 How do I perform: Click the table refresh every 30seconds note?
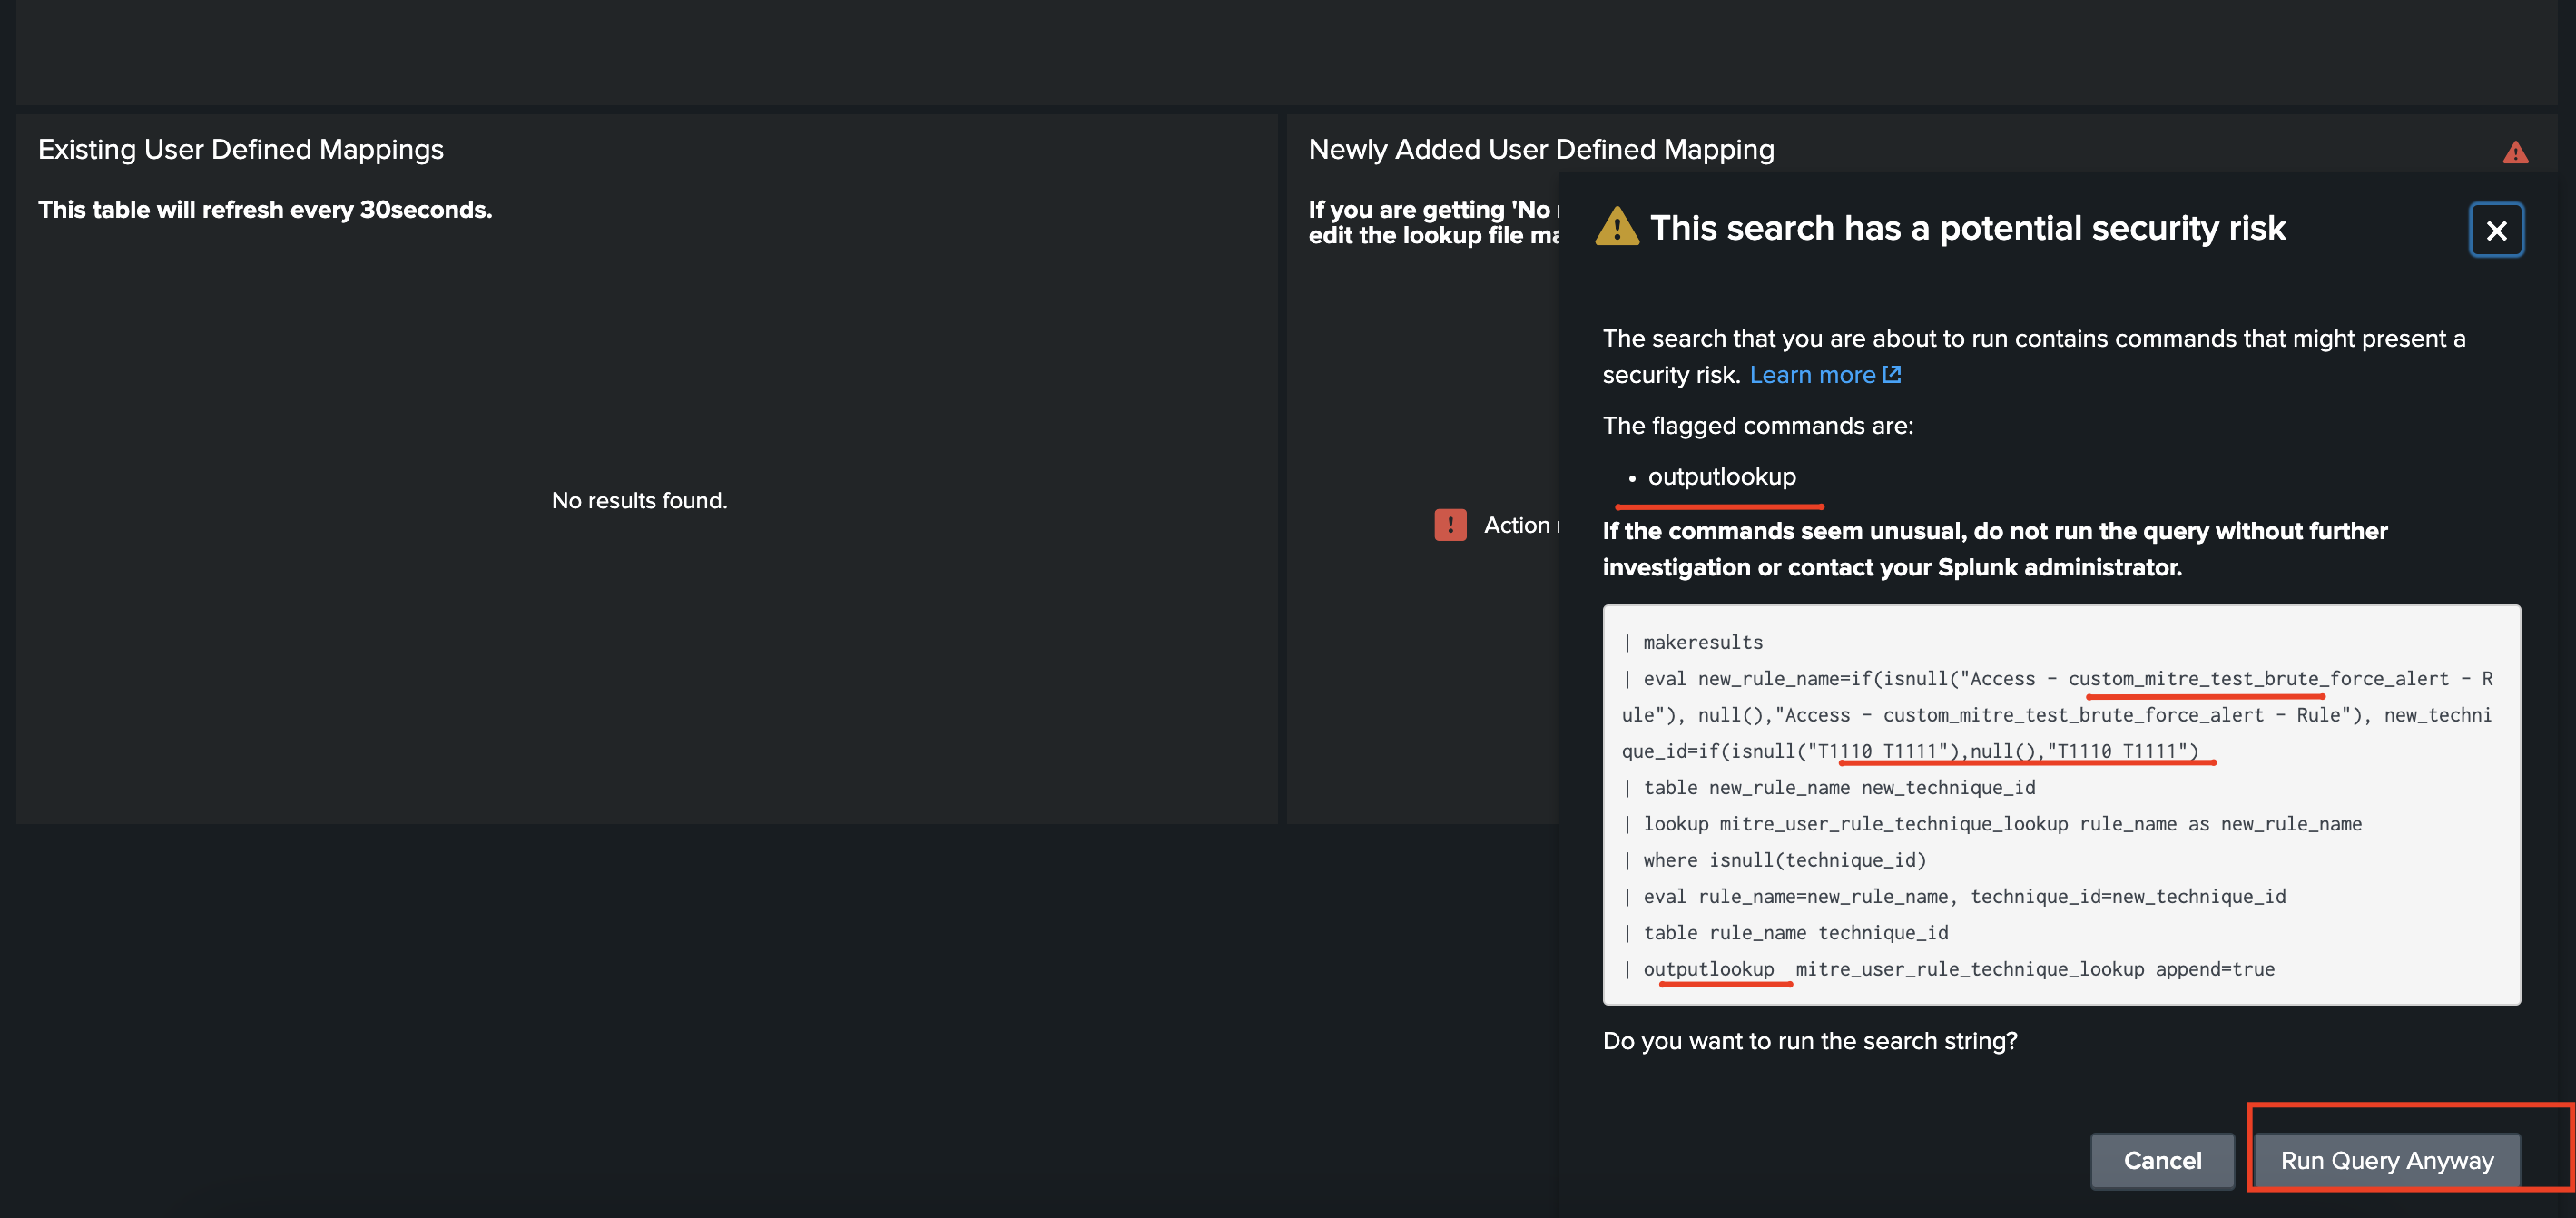click(265, 210)
